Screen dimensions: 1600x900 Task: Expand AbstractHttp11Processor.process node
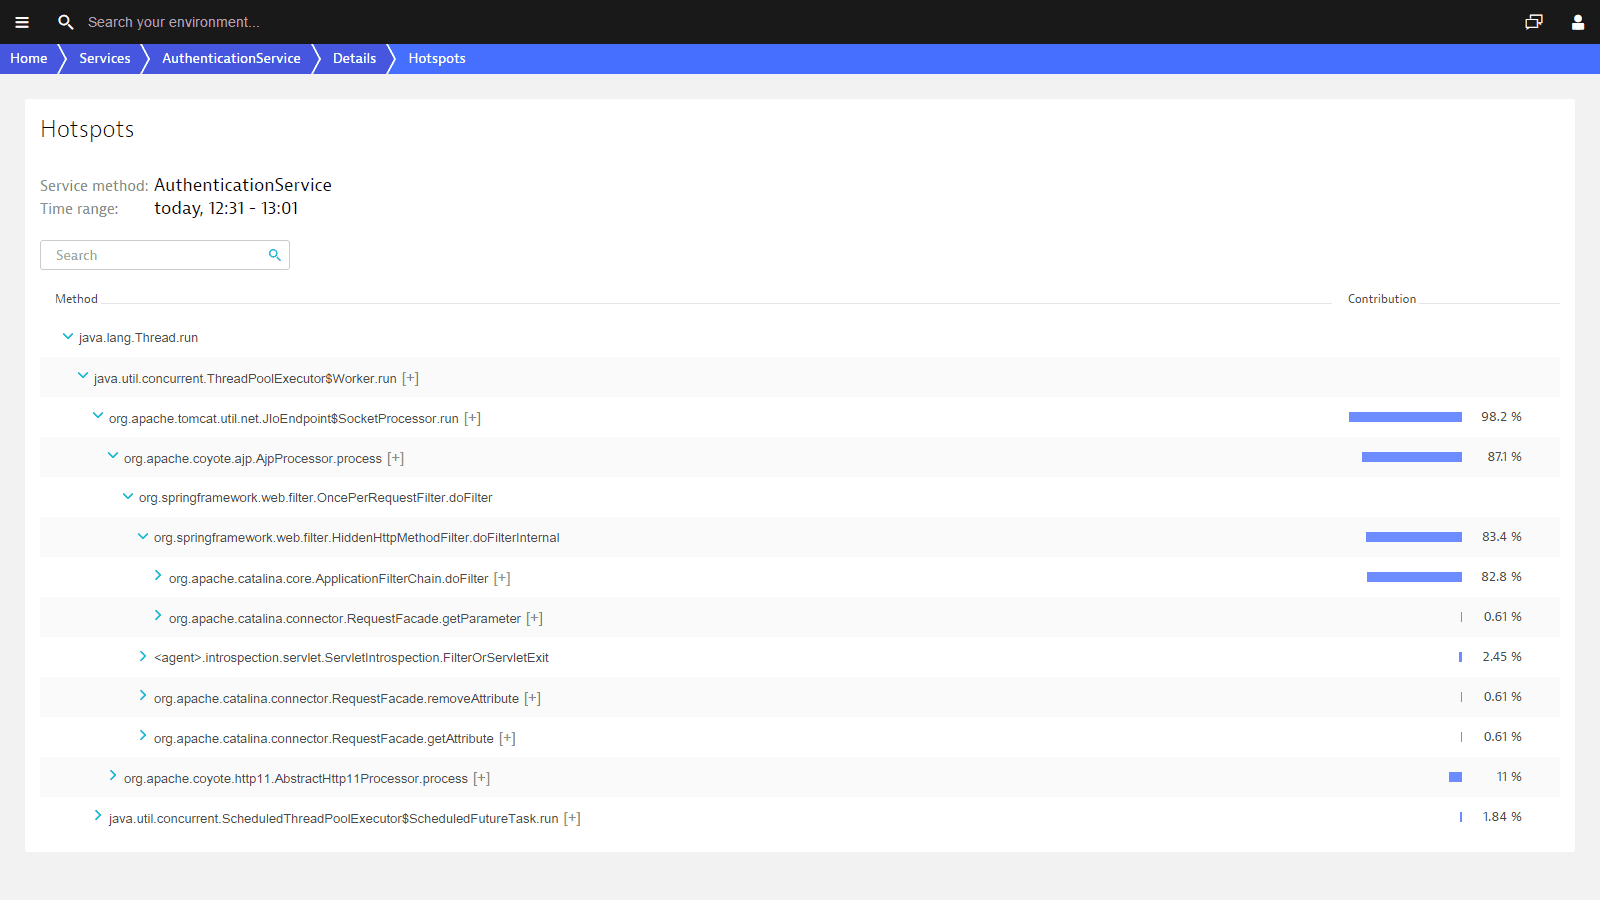(113, 776)
